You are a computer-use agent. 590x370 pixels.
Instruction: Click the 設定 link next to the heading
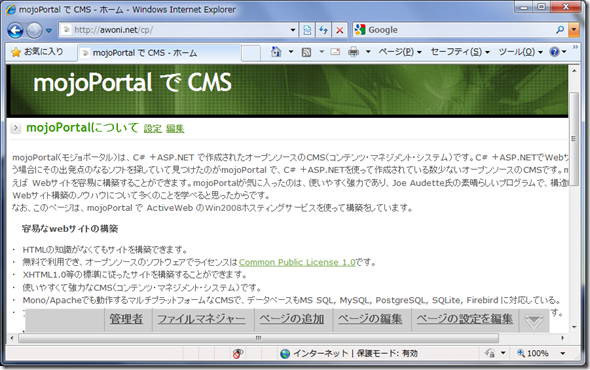[153, 129]
